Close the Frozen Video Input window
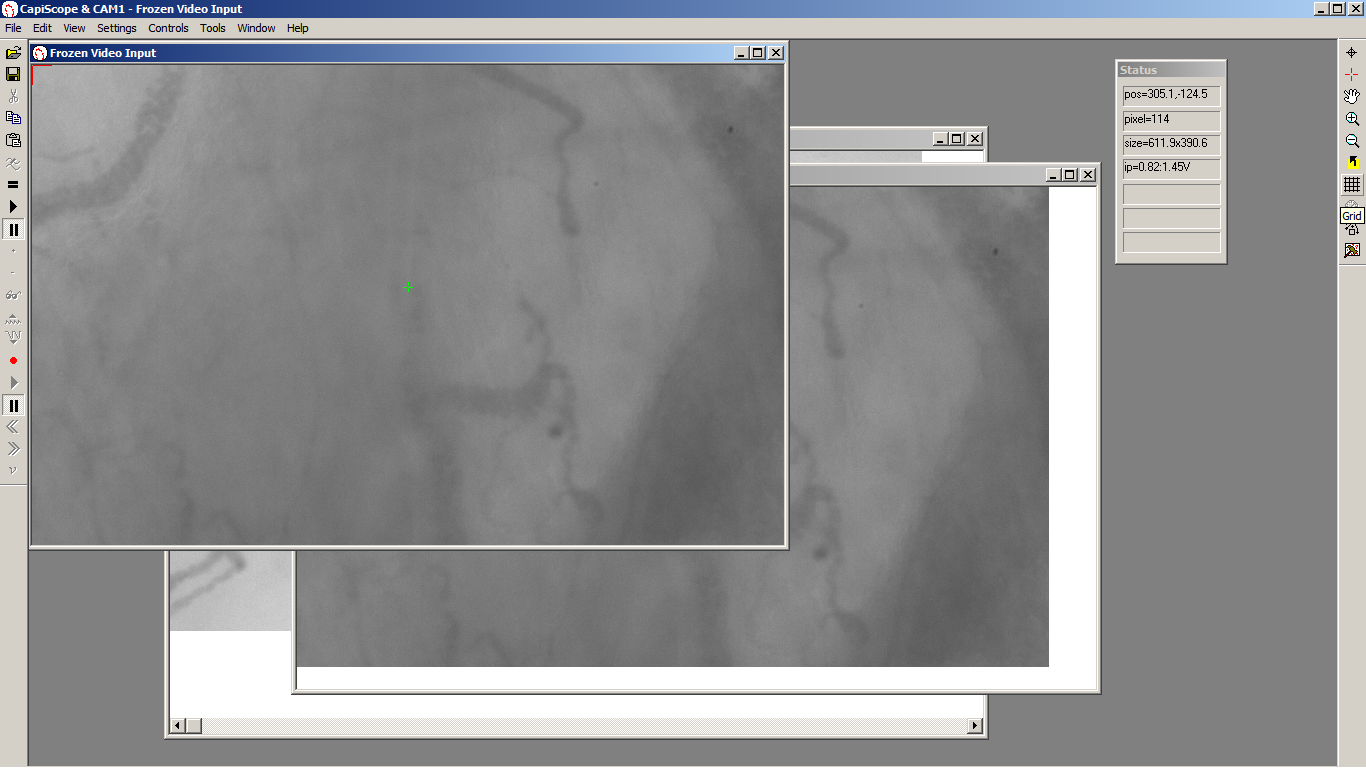1366x768 pixels. (776, 53)
